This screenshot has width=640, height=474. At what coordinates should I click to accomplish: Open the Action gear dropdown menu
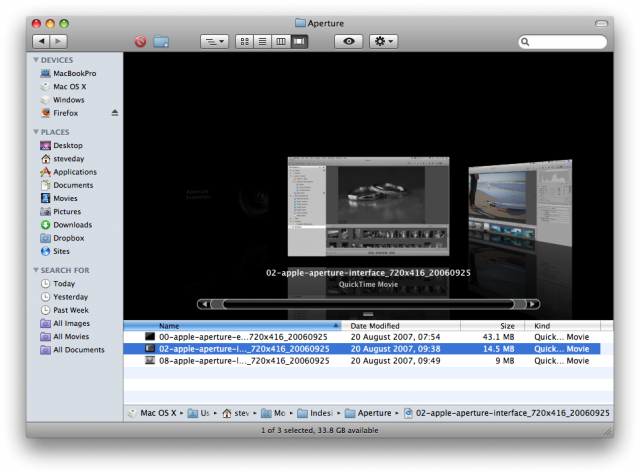click(x=384, y=42)
